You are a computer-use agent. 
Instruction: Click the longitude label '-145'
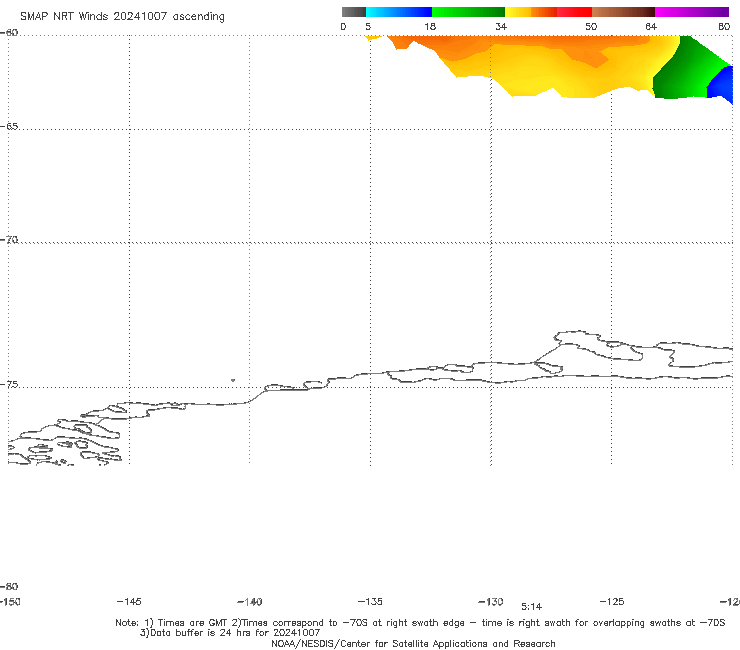pos(129,602)
